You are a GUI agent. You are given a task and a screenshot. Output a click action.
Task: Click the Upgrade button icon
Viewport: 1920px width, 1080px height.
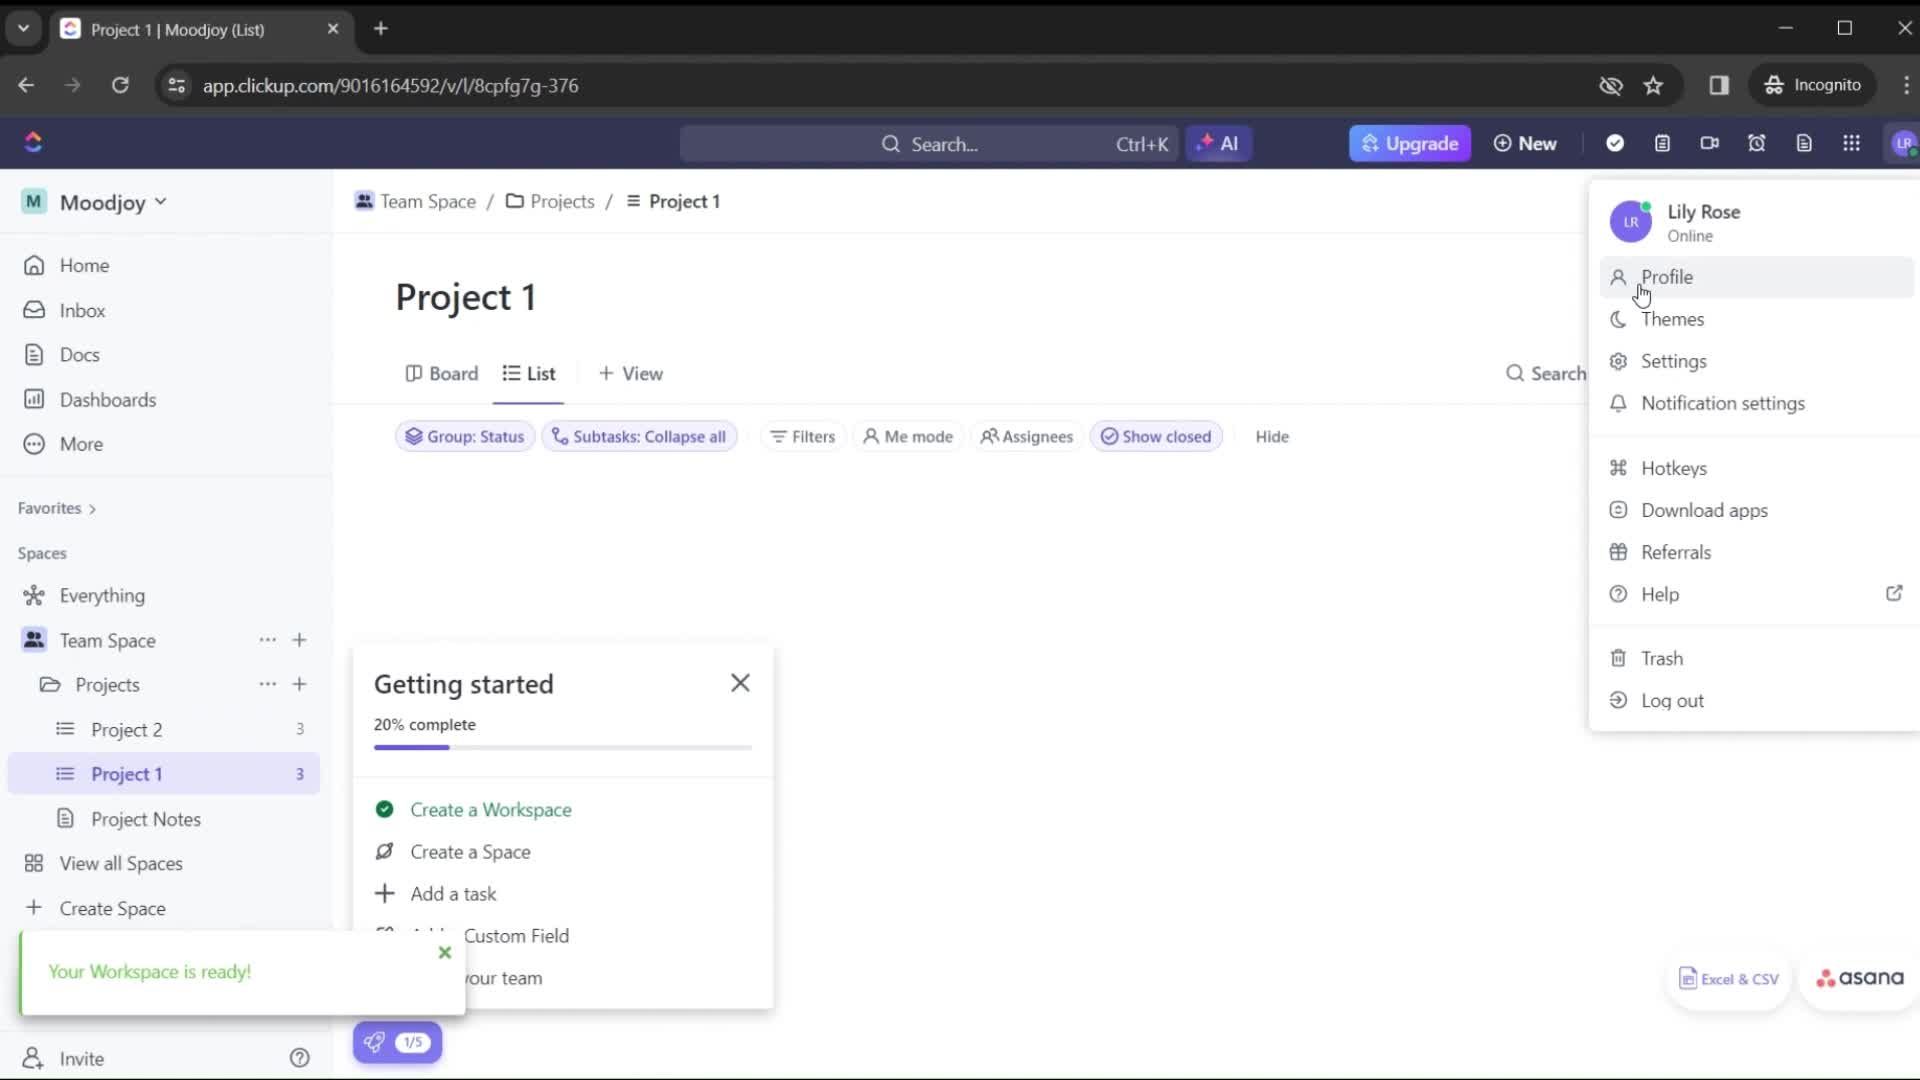point(1371,144)
